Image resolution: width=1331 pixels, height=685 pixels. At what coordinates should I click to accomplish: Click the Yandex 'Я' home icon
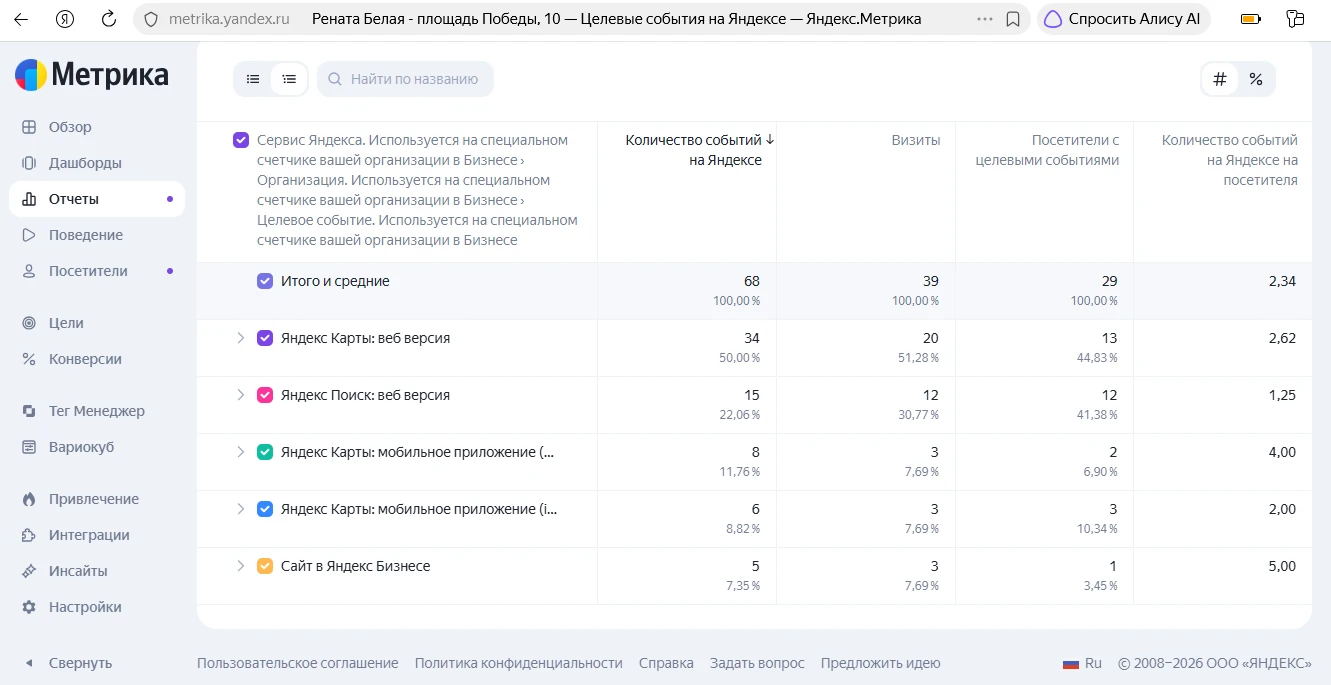(x=65, y=19)
